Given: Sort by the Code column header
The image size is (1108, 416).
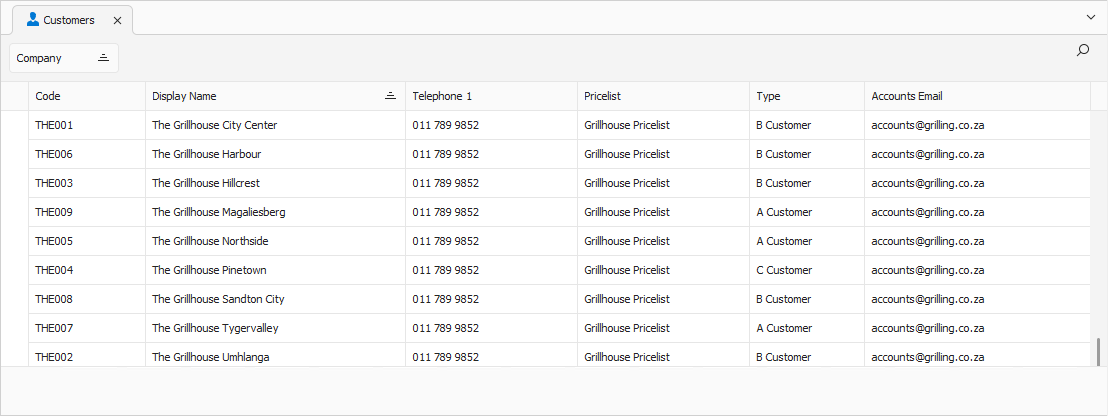Looking at the screenshot, I should (87, 96).
